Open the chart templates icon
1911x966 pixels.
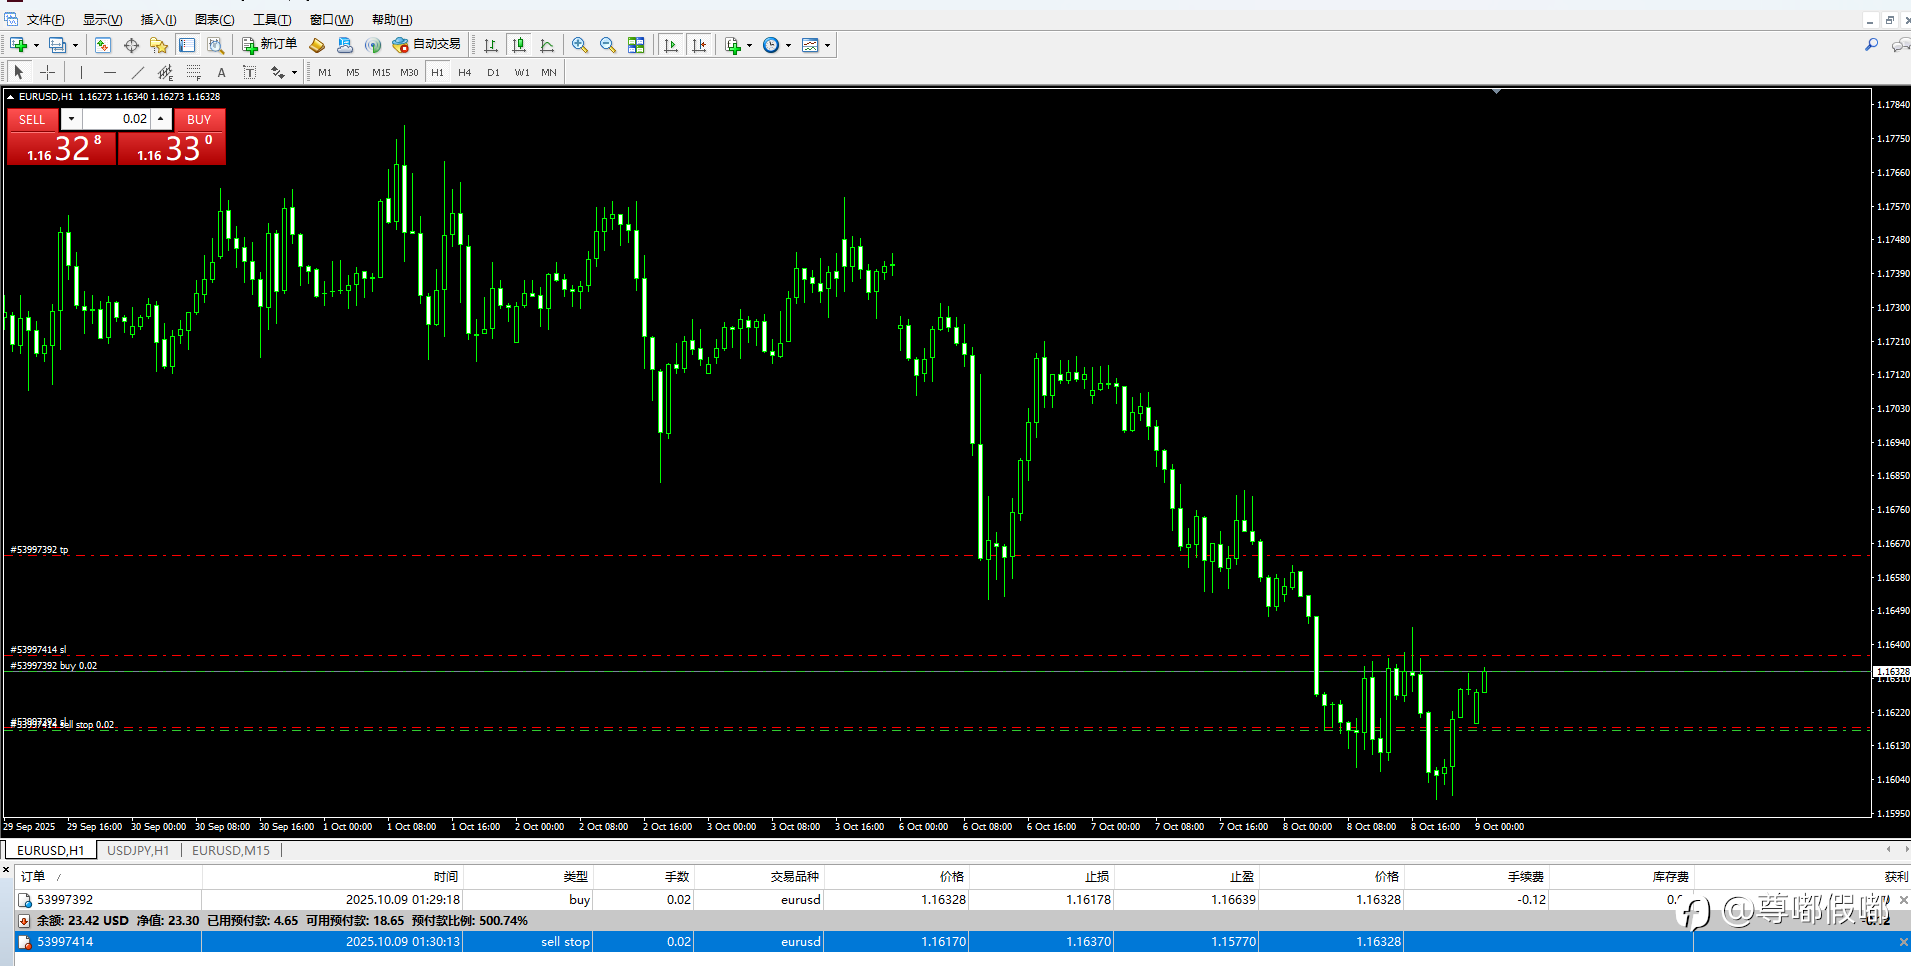tap(810, 45)
